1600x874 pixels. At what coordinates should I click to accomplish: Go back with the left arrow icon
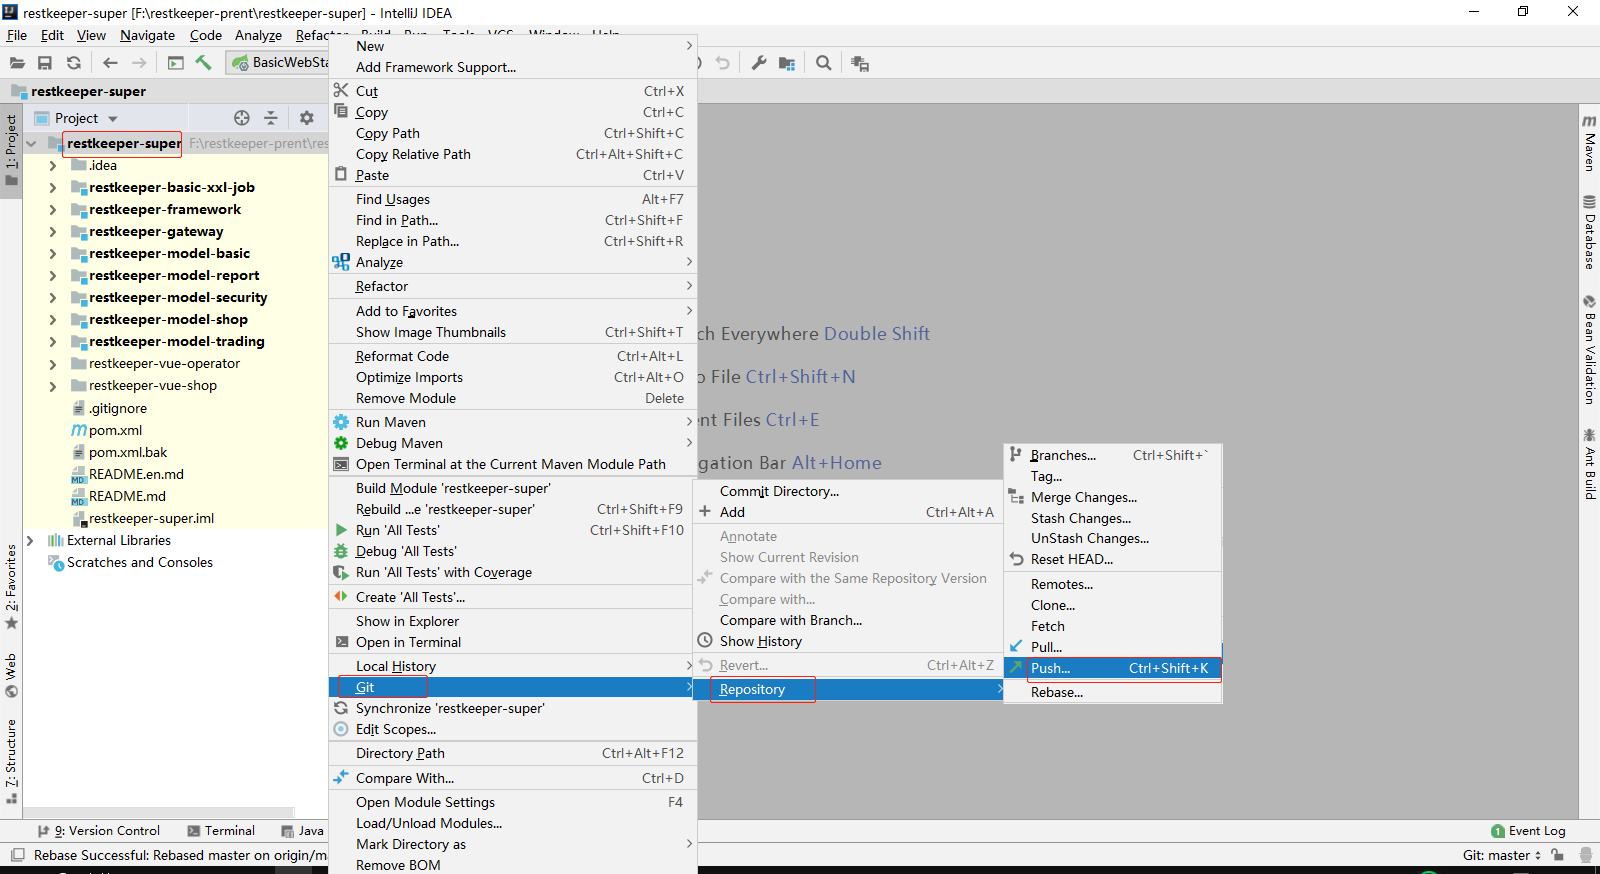(x=110, y=63)
